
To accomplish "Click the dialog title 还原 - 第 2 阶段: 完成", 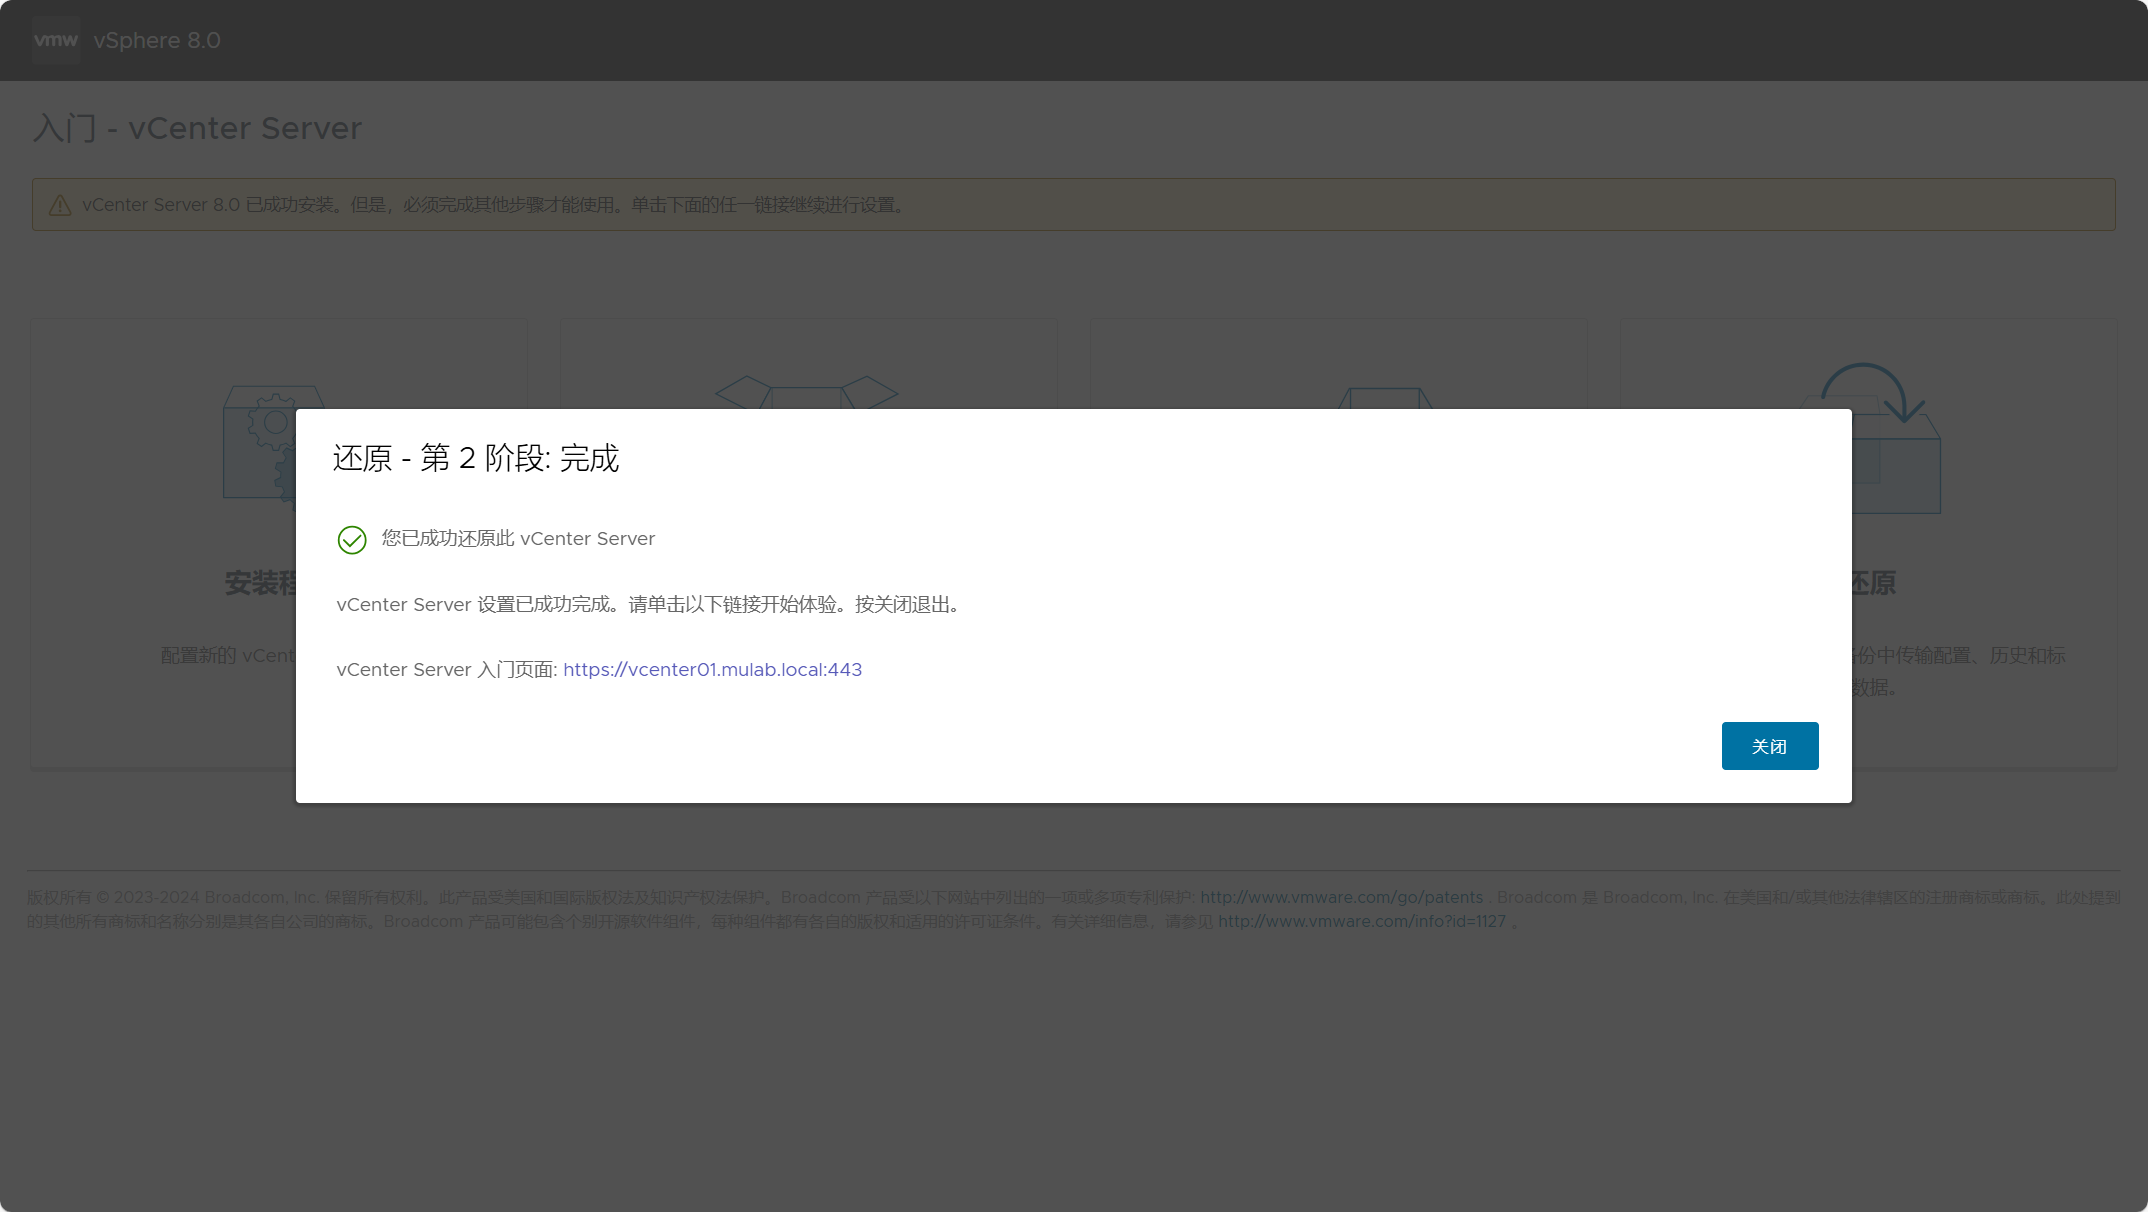I will (476, 459).
